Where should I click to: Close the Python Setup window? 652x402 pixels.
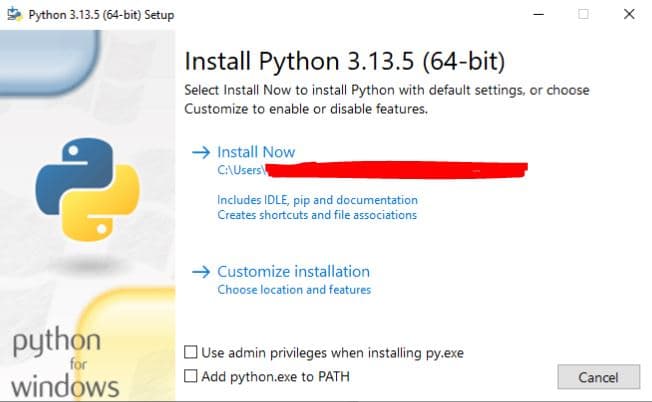pos(628,14)
